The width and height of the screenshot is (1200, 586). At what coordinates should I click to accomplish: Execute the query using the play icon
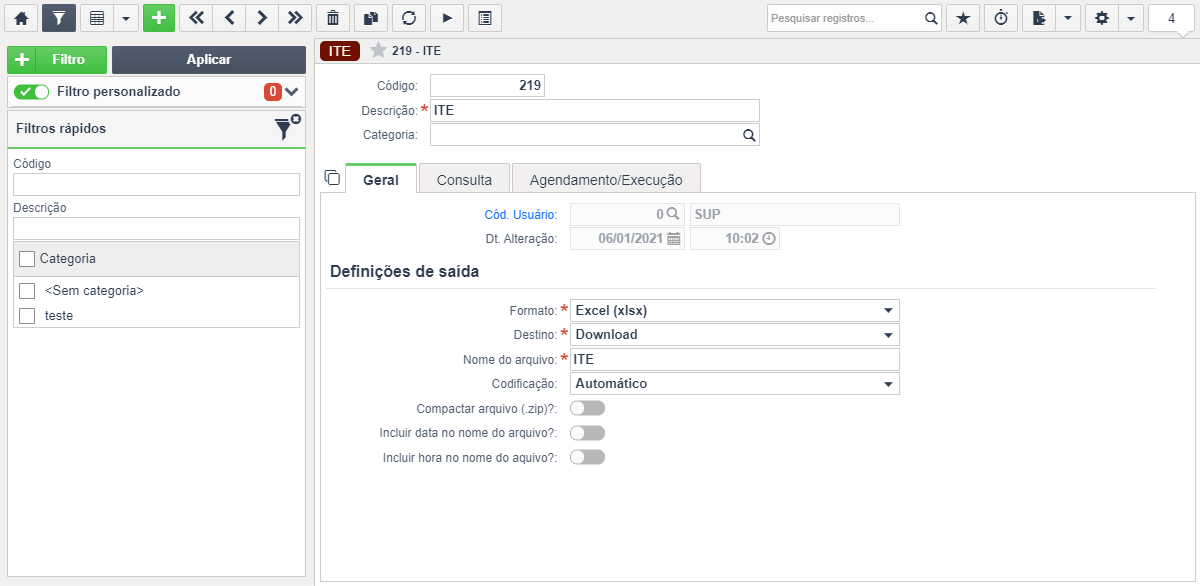click(446, 17)
